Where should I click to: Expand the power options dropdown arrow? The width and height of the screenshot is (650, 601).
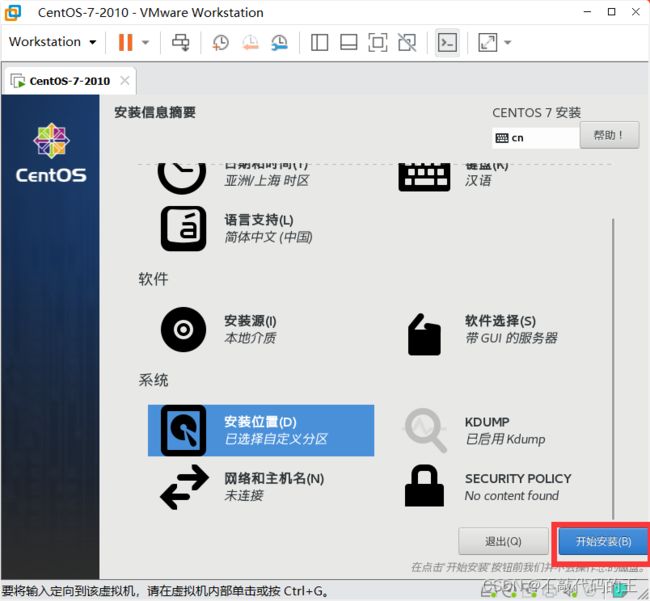click(x=146, y=42)
